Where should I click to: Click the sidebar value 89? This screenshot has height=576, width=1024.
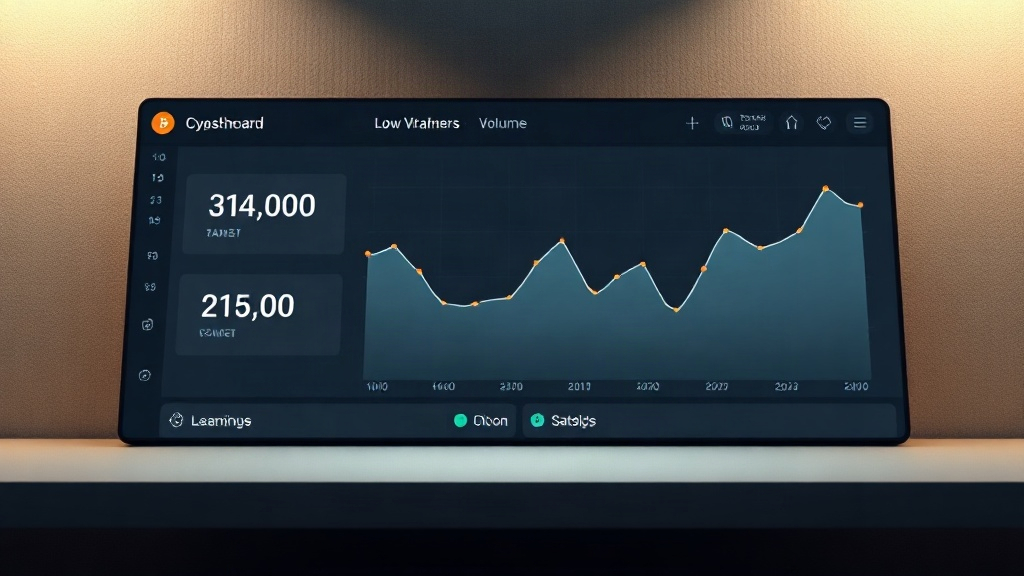150,287
